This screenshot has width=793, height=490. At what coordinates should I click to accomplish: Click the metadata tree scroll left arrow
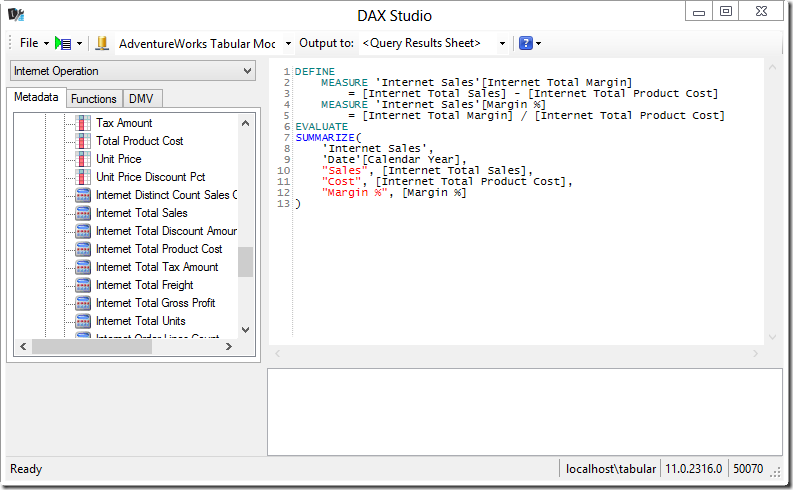pyautogui.click(x=23, y=346)
